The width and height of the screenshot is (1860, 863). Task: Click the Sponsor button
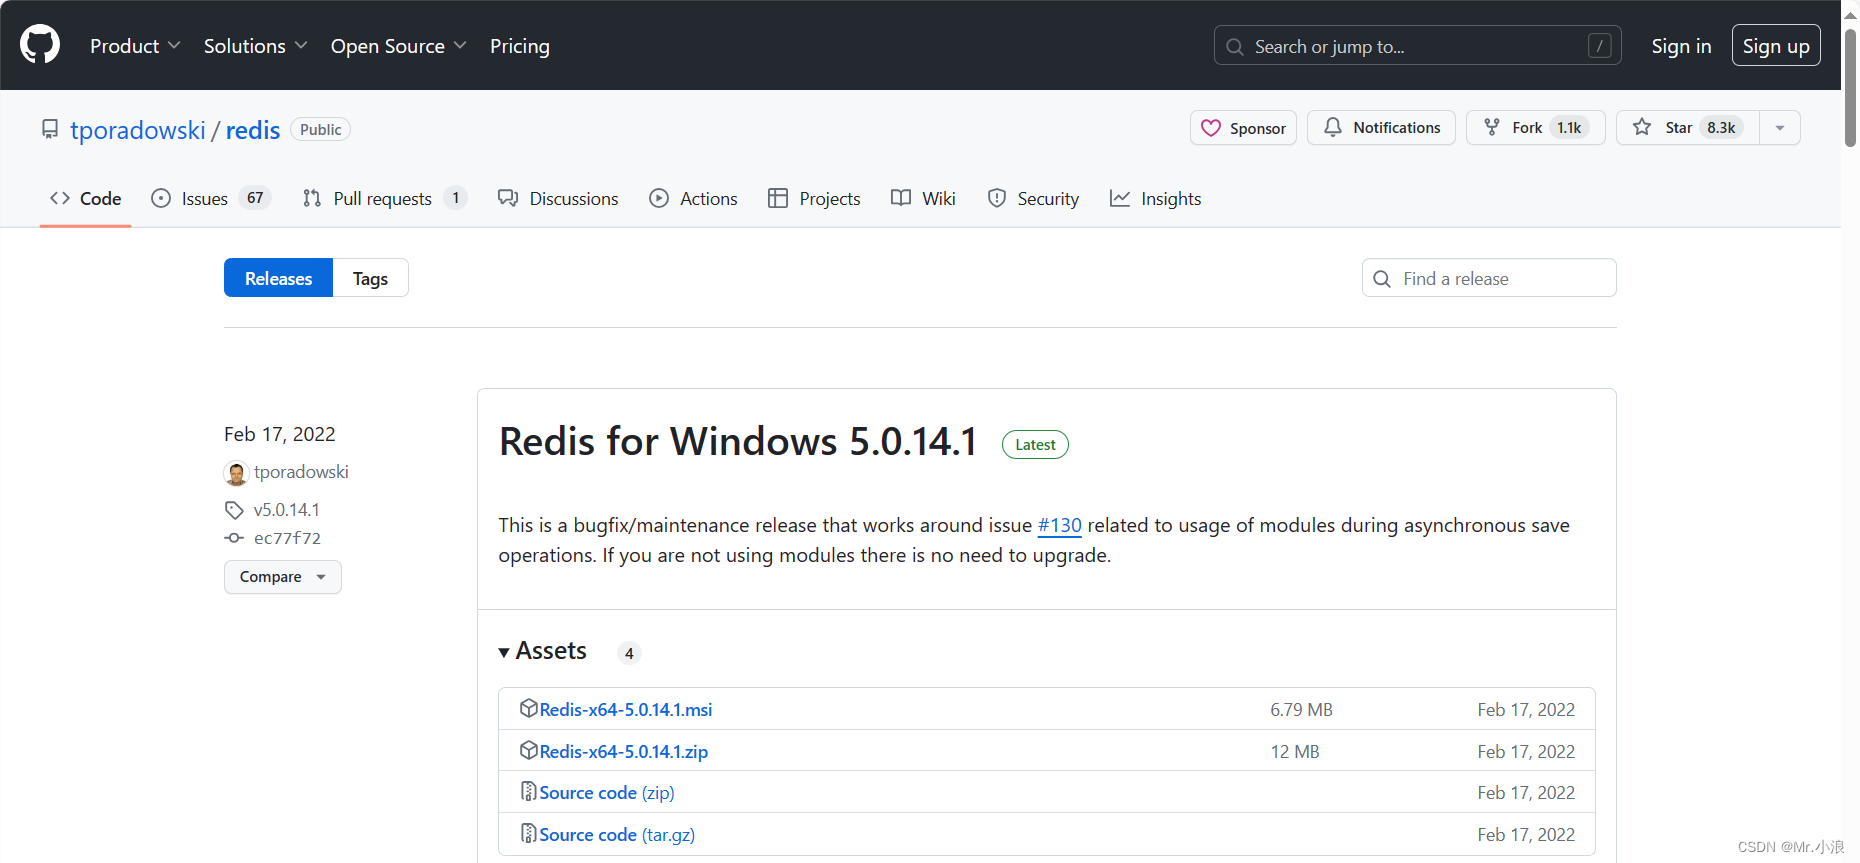(1243, 128)
